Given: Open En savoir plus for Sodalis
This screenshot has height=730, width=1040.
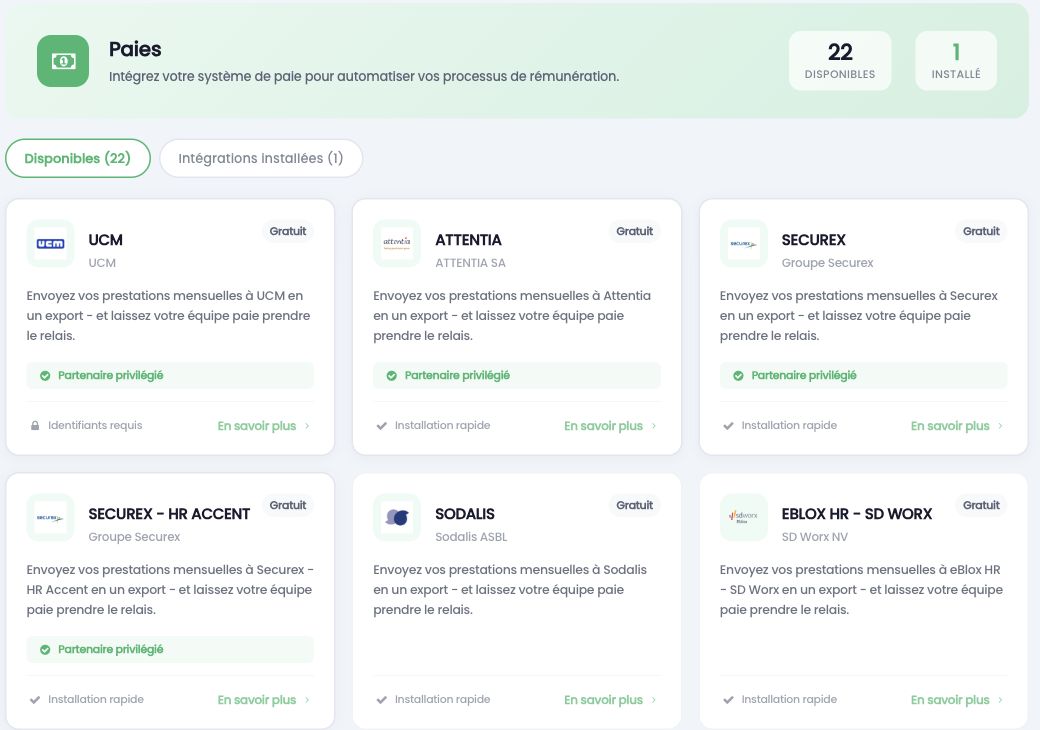Looking at the screenshot, I should pos(604,700).
